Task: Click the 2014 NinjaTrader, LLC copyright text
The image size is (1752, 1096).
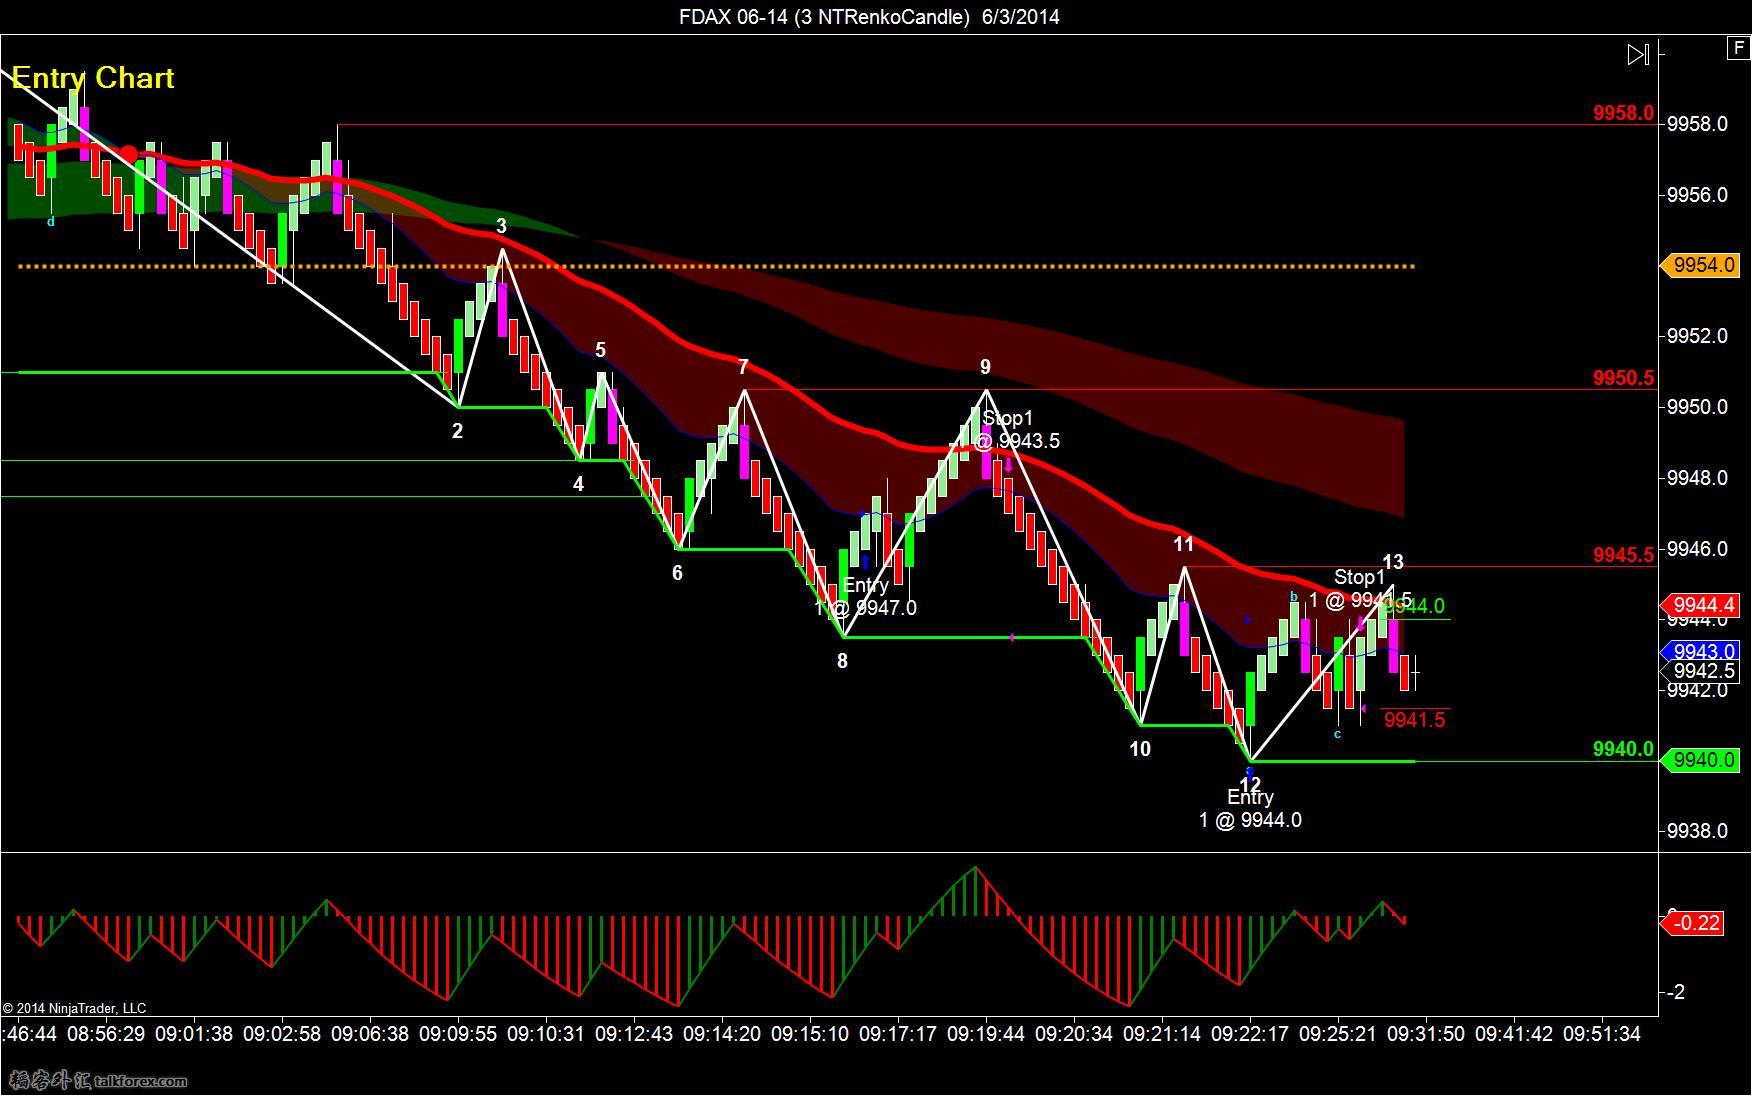Action: pos(74,1008)
